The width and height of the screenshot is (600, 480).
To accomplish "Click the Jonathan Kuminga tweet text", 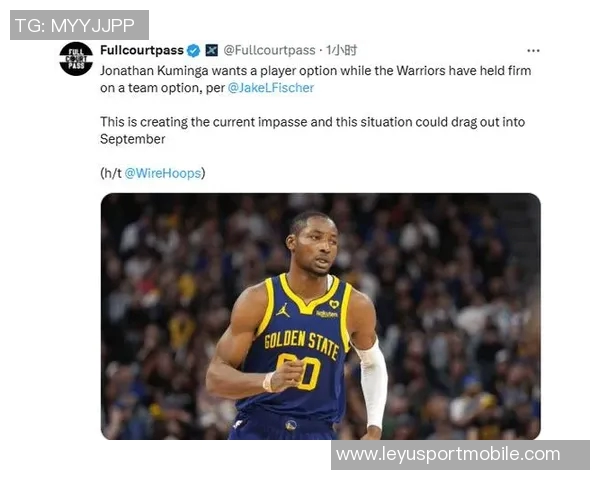I will pos(316,79).
